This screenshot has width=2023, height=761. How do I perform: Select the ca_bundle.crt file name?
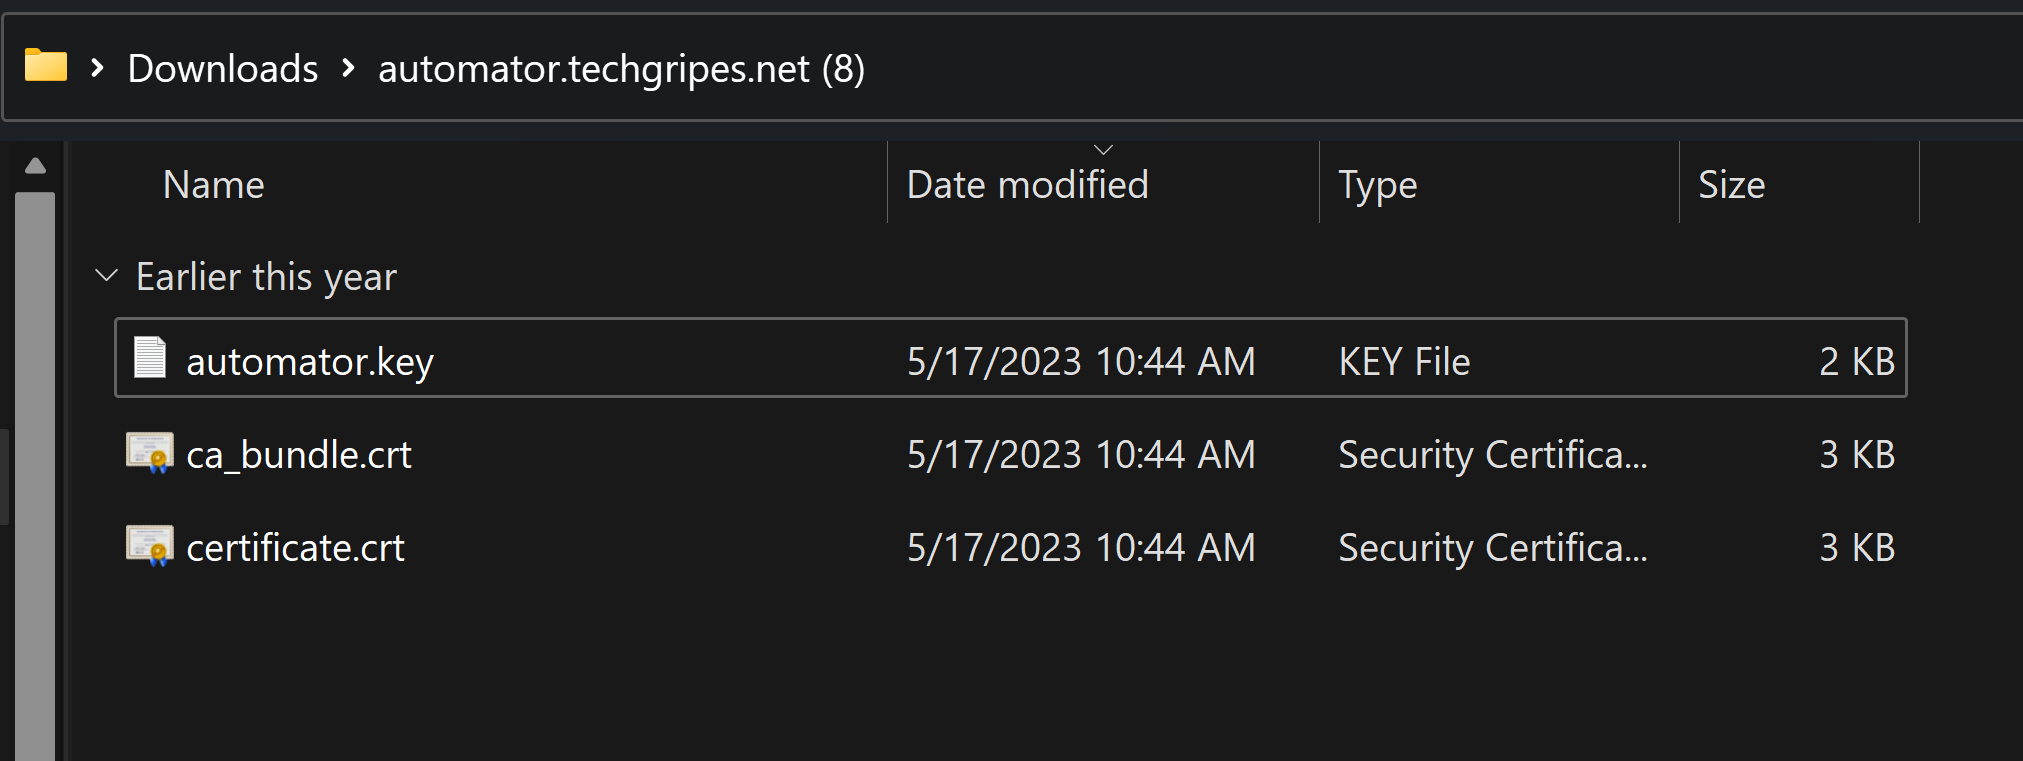299,455
